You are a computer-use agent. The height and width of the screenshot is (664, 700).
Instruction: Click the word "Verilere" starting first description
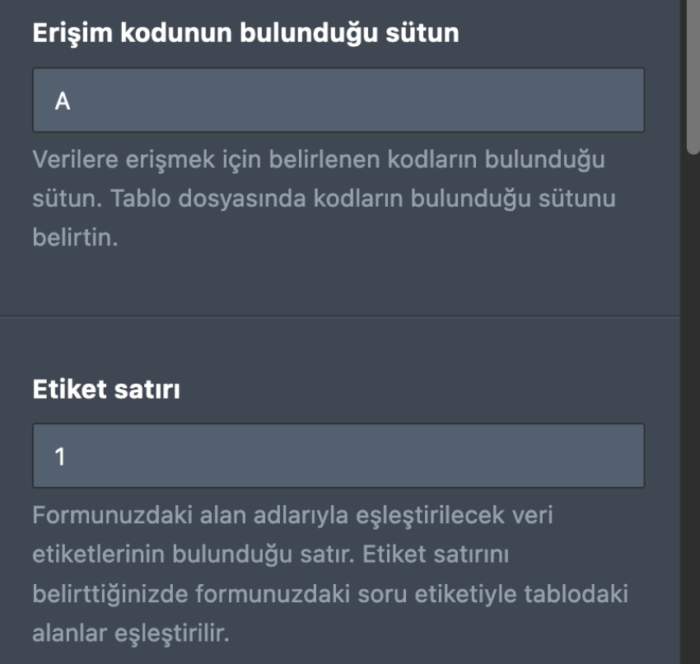pyautogui.click(x=72, y=160)
